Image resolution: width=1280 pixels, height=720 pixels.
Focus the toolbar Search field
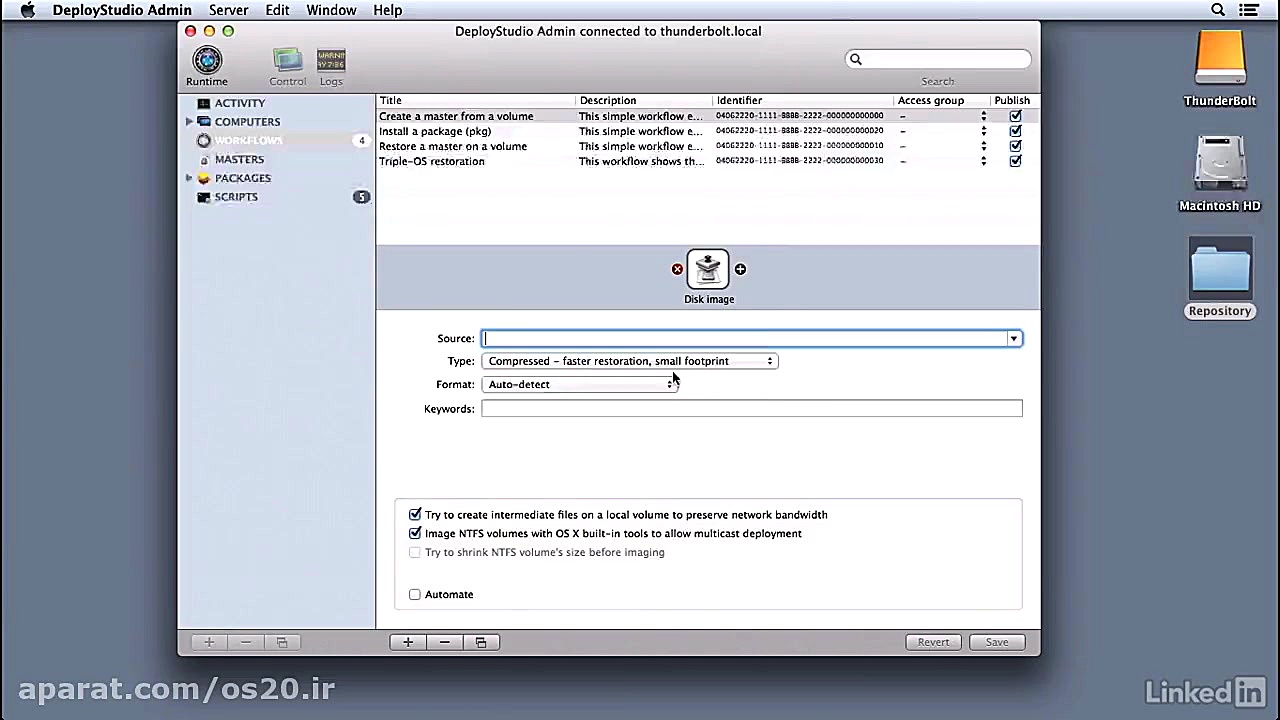click(938, 59)
